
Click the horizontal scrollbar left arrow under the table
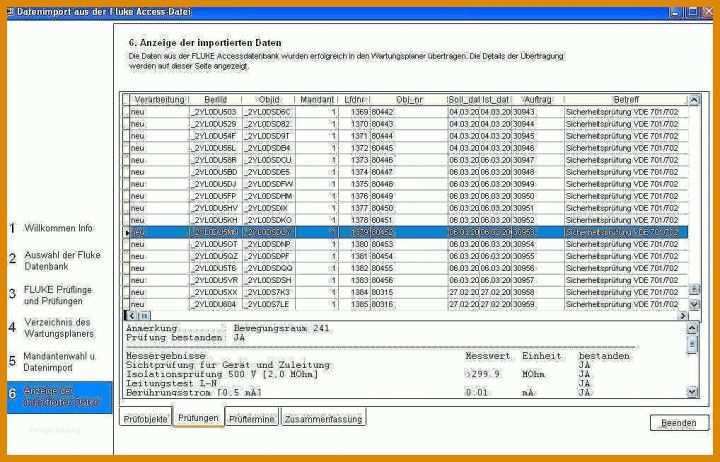[132, 316]
